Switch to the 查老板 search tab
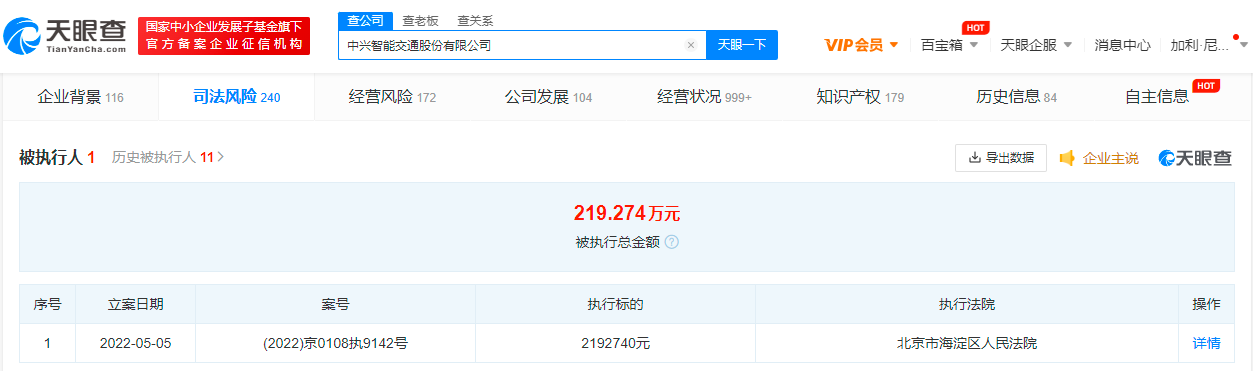This screenshot has width=1253, height=371. point(421,21)
